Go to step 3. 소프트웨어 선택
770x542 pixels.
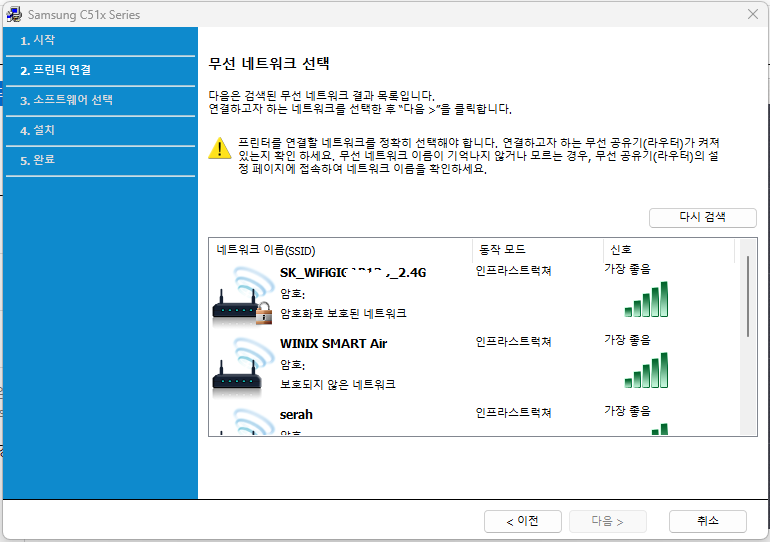(100, 101)
